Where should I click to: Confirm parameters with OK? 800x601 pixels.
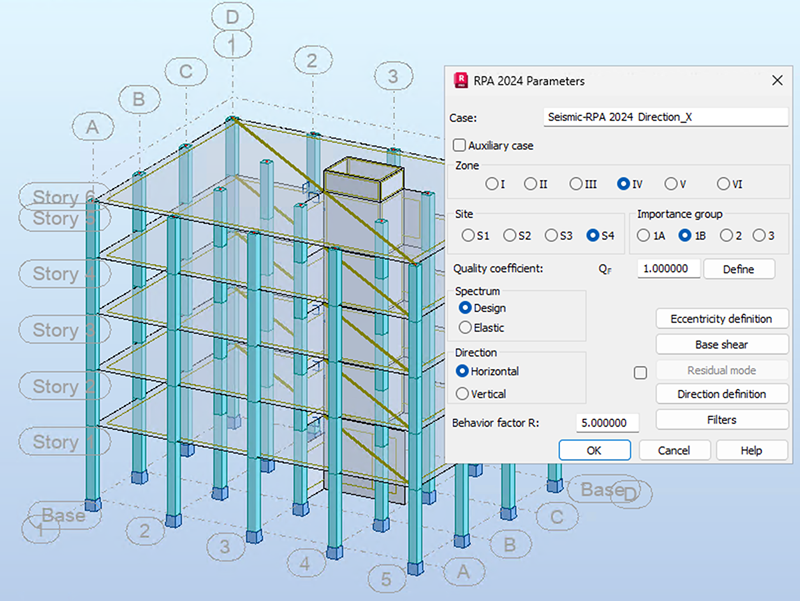tap(594, 450)
